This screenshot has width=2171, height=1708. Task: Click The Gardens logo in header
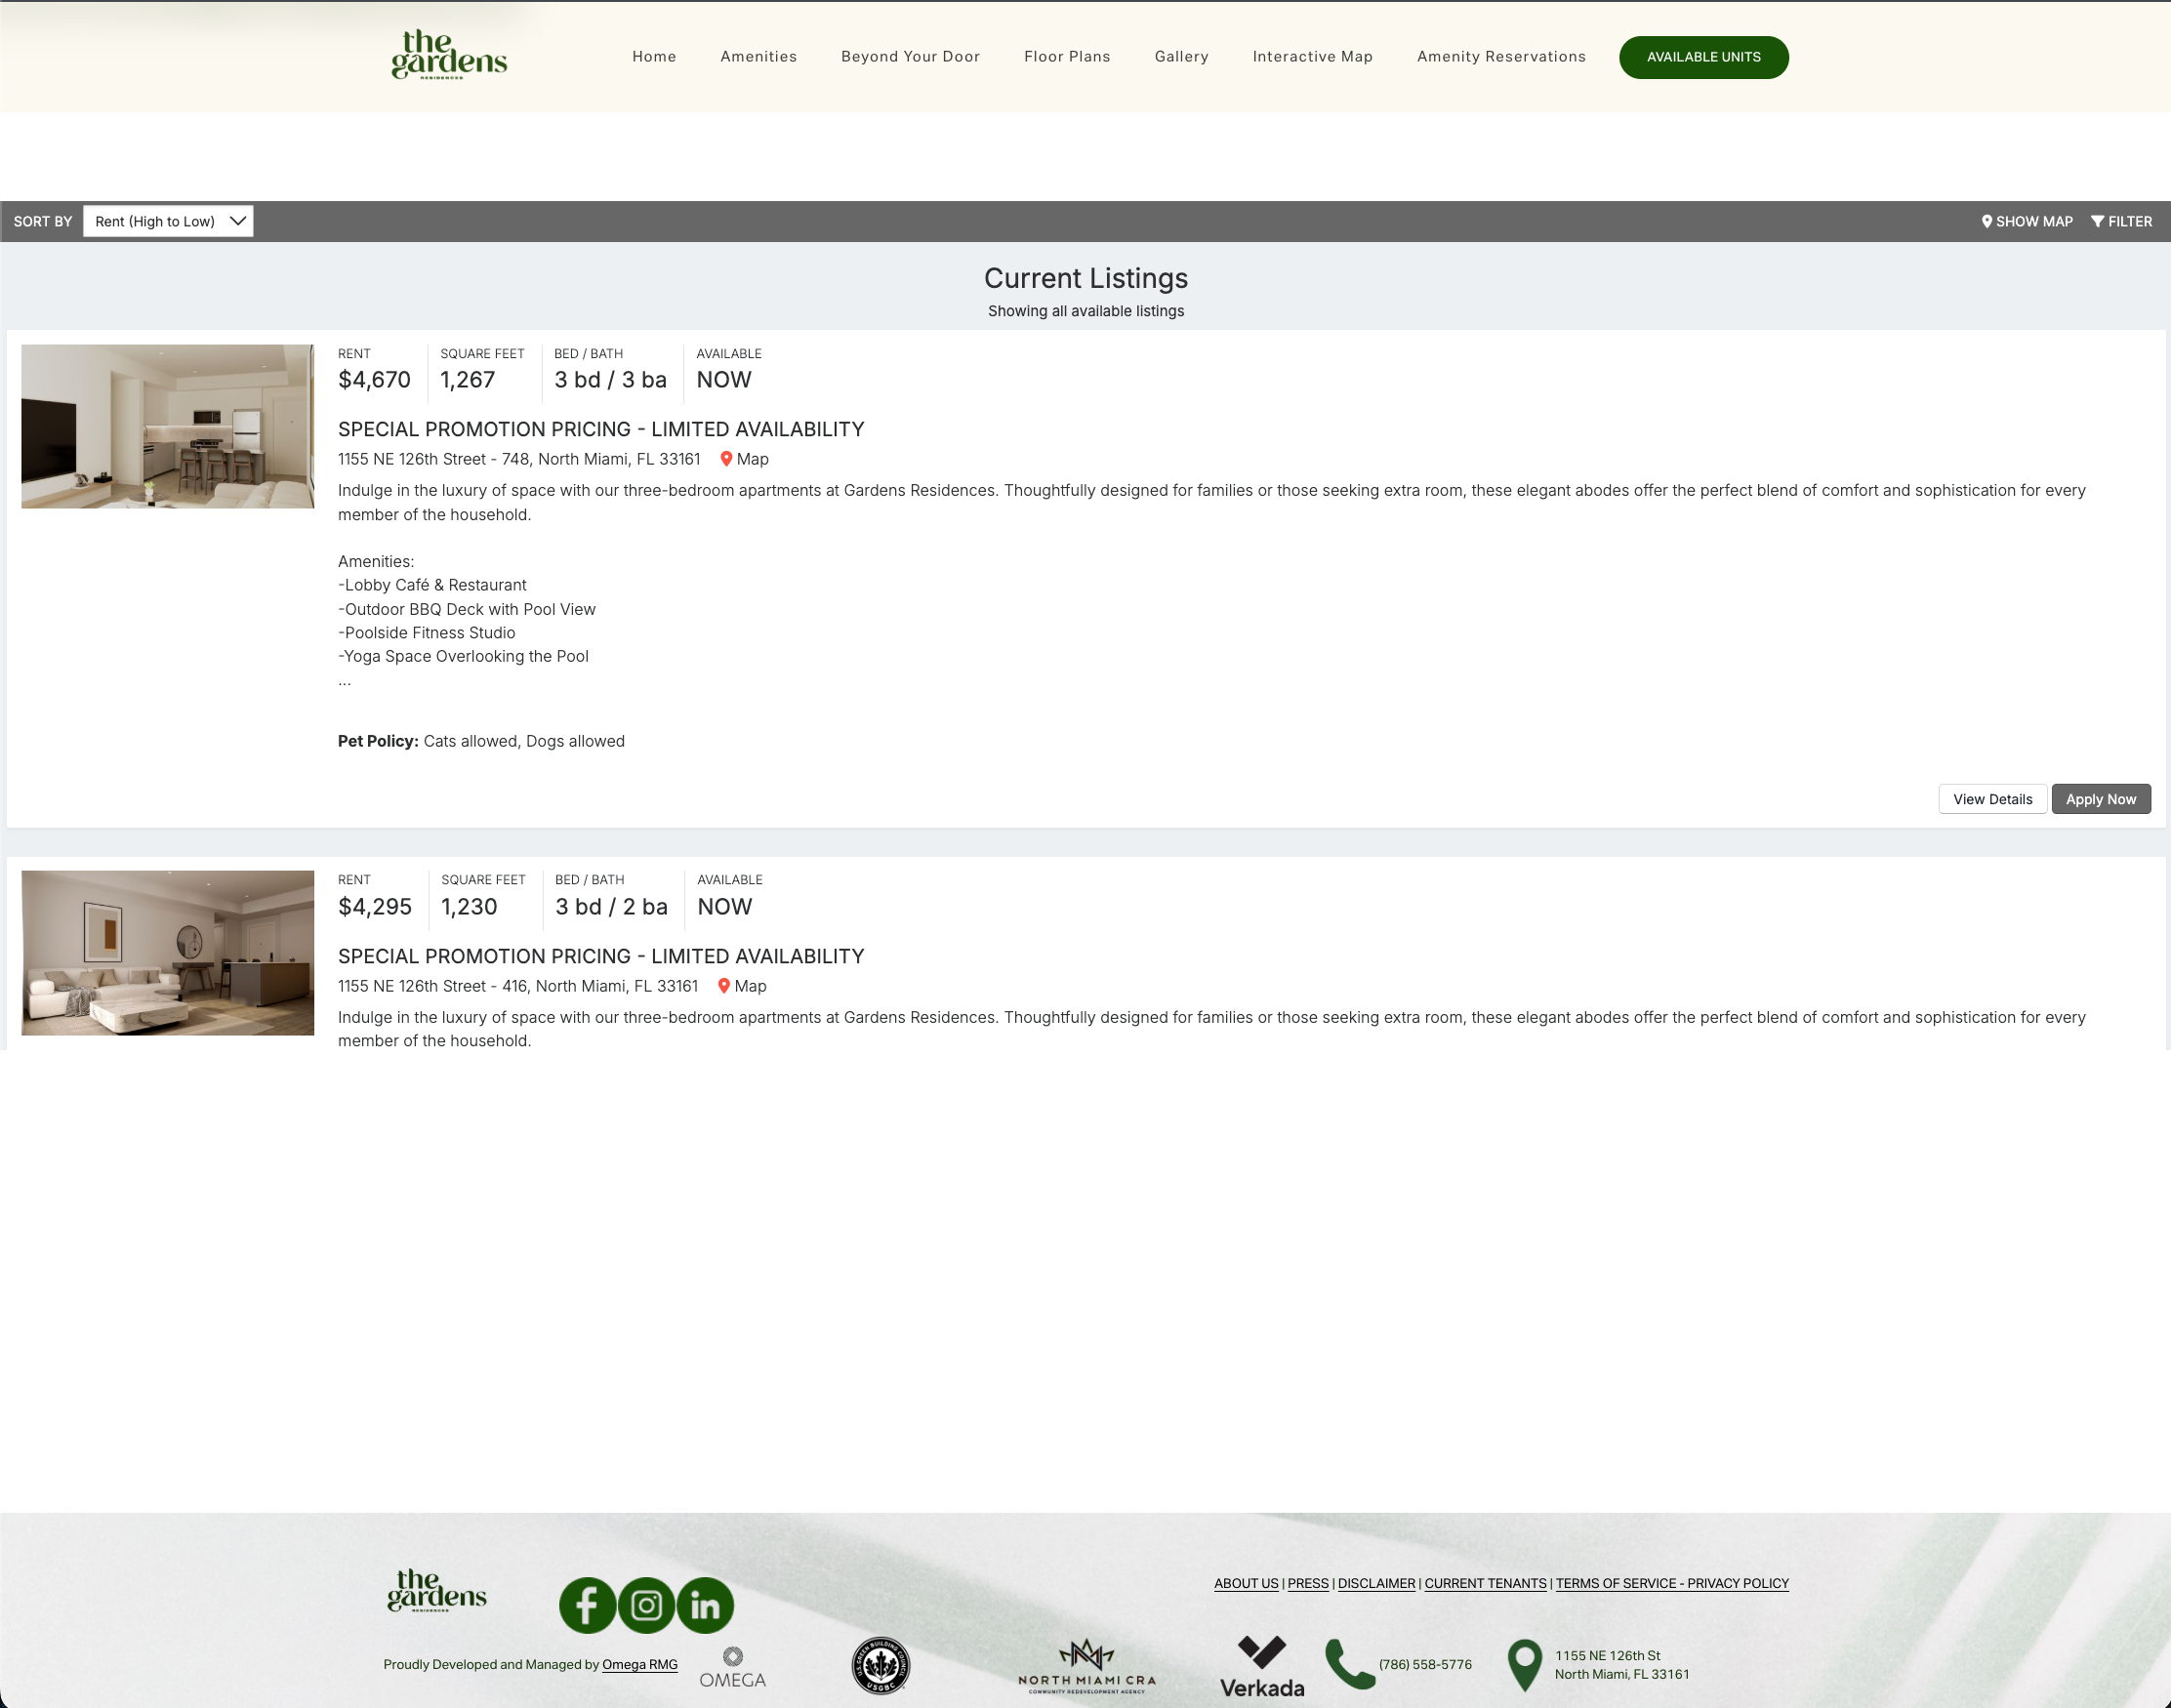(449, 55)
